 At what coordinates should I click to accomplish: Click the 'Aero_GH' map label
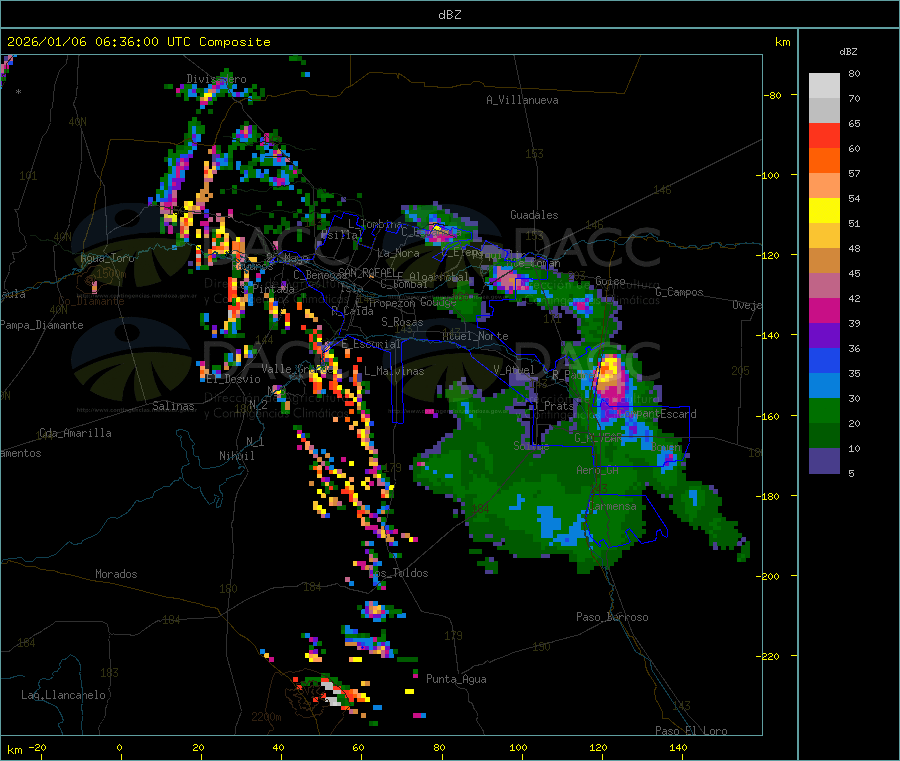(x=598, y=471)
